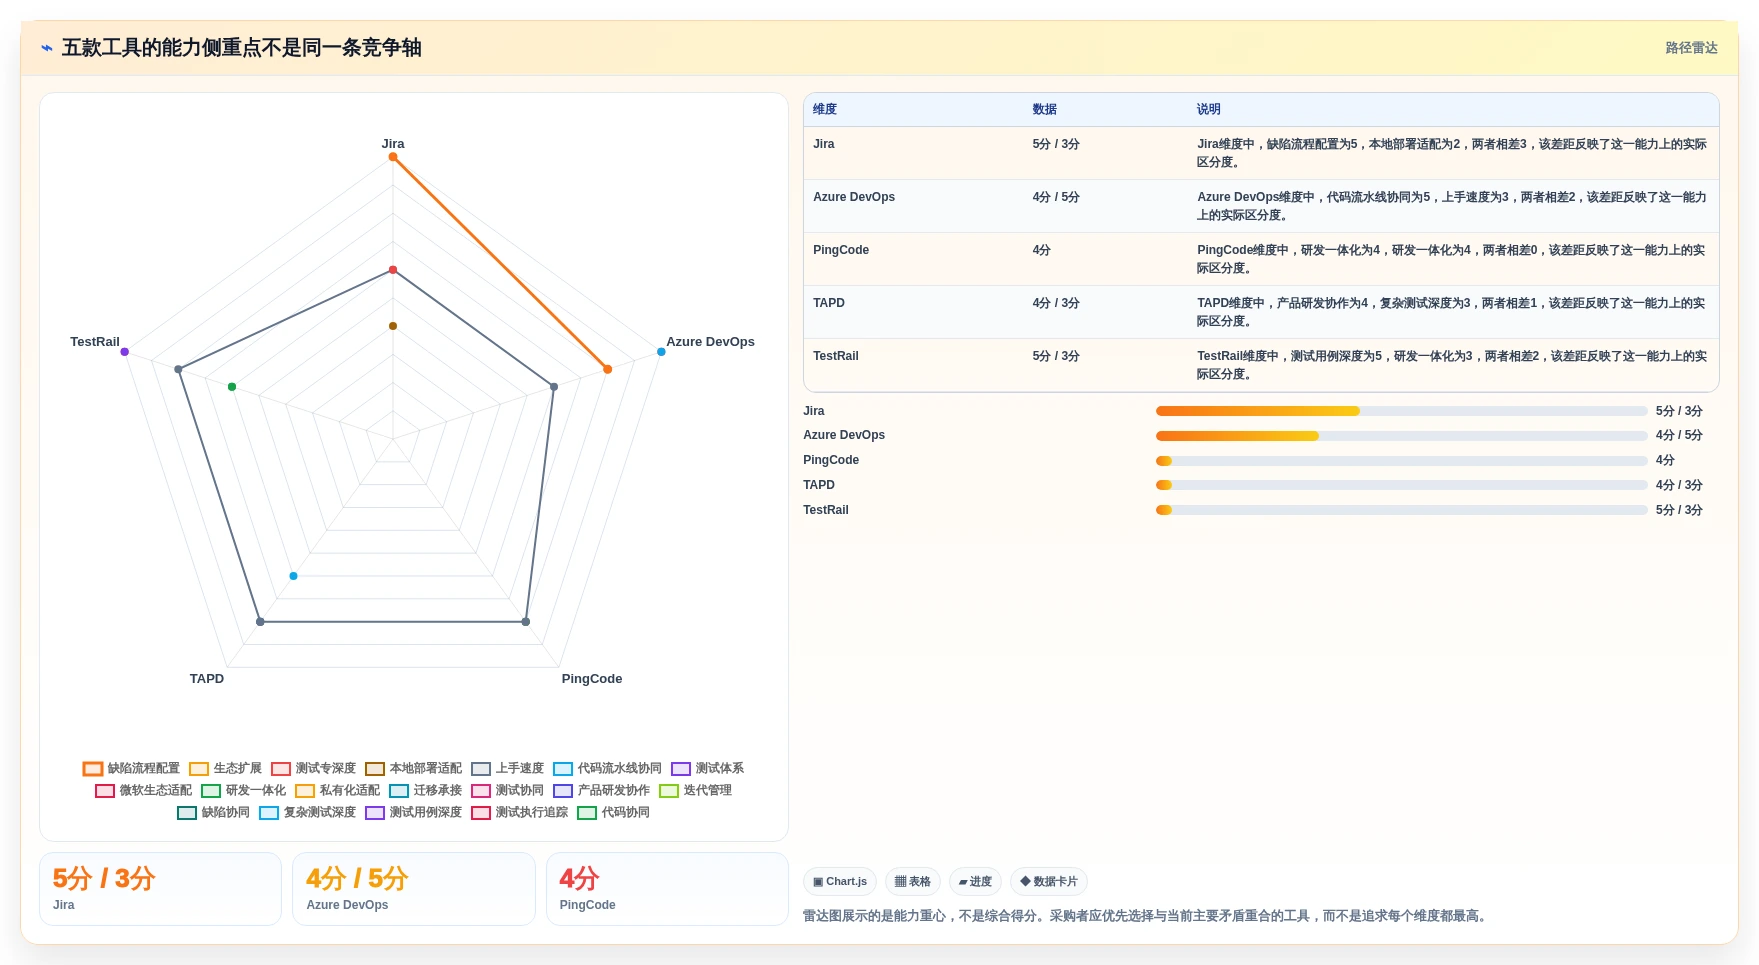Click the lightning icon beside the title

click(x=46, y=48)
